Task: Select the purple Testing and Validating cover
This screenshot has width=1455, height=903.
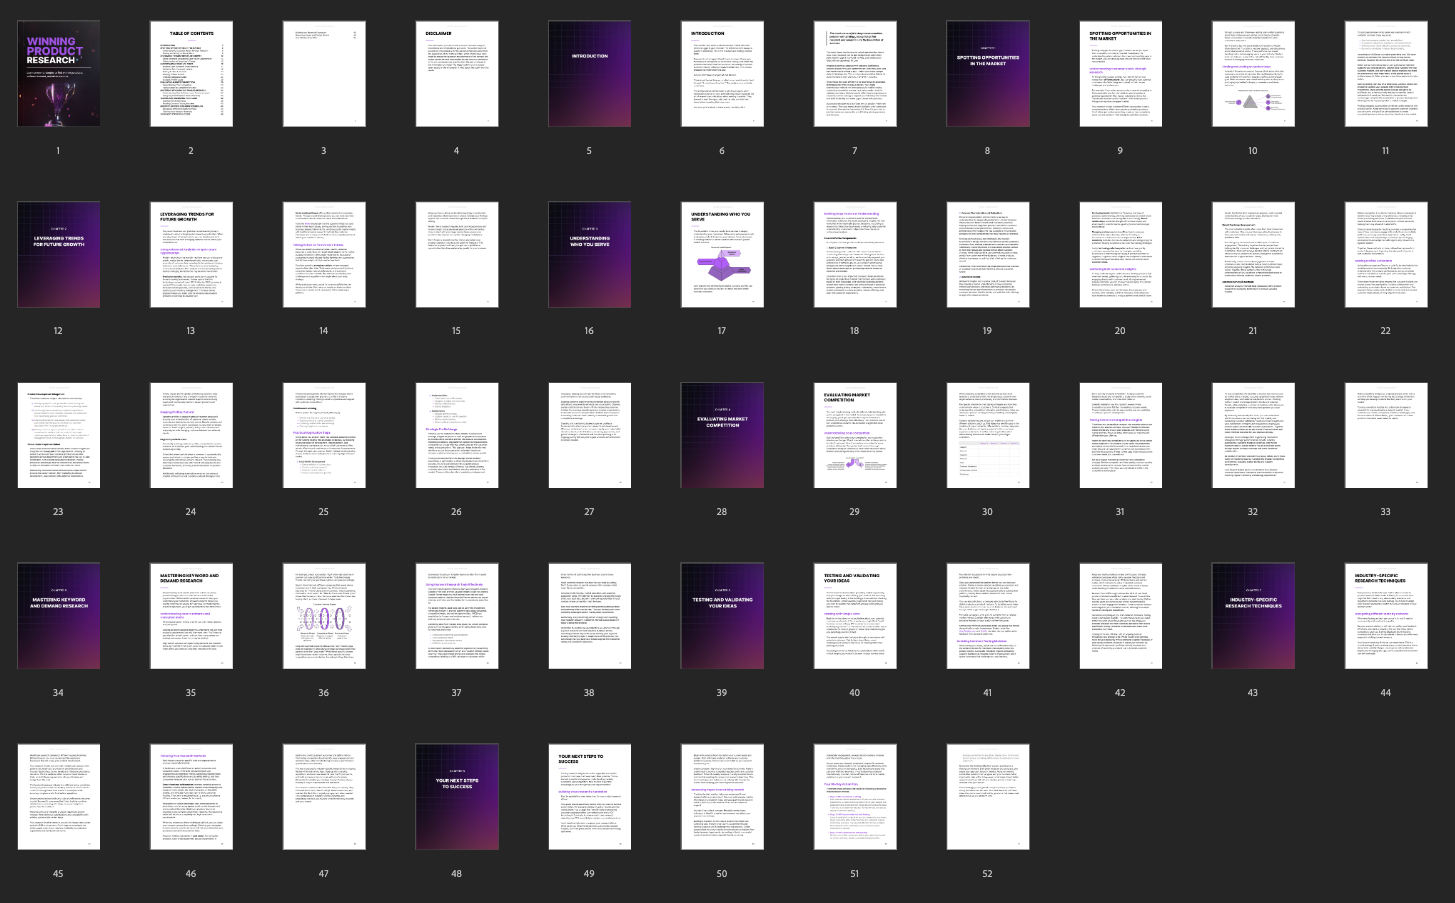Action: tap(721, 616)
